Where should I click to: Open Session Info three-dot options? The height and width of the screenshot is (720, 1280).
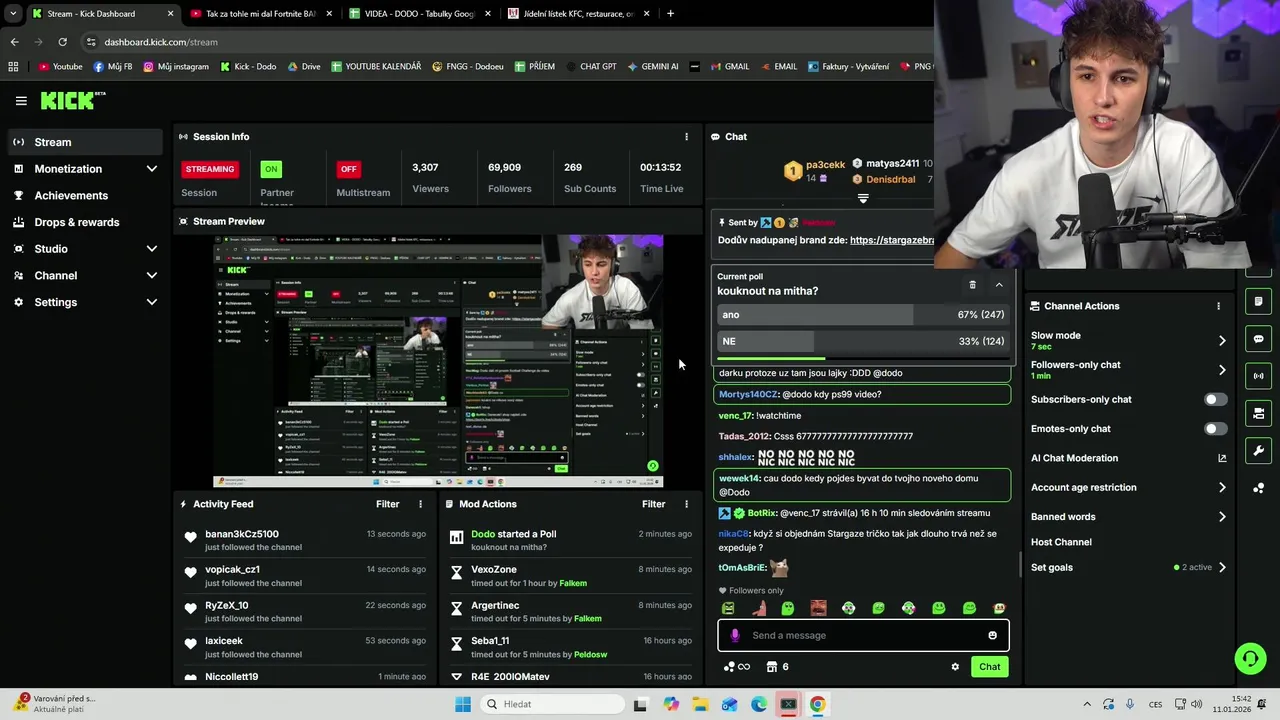click(686, 137)
